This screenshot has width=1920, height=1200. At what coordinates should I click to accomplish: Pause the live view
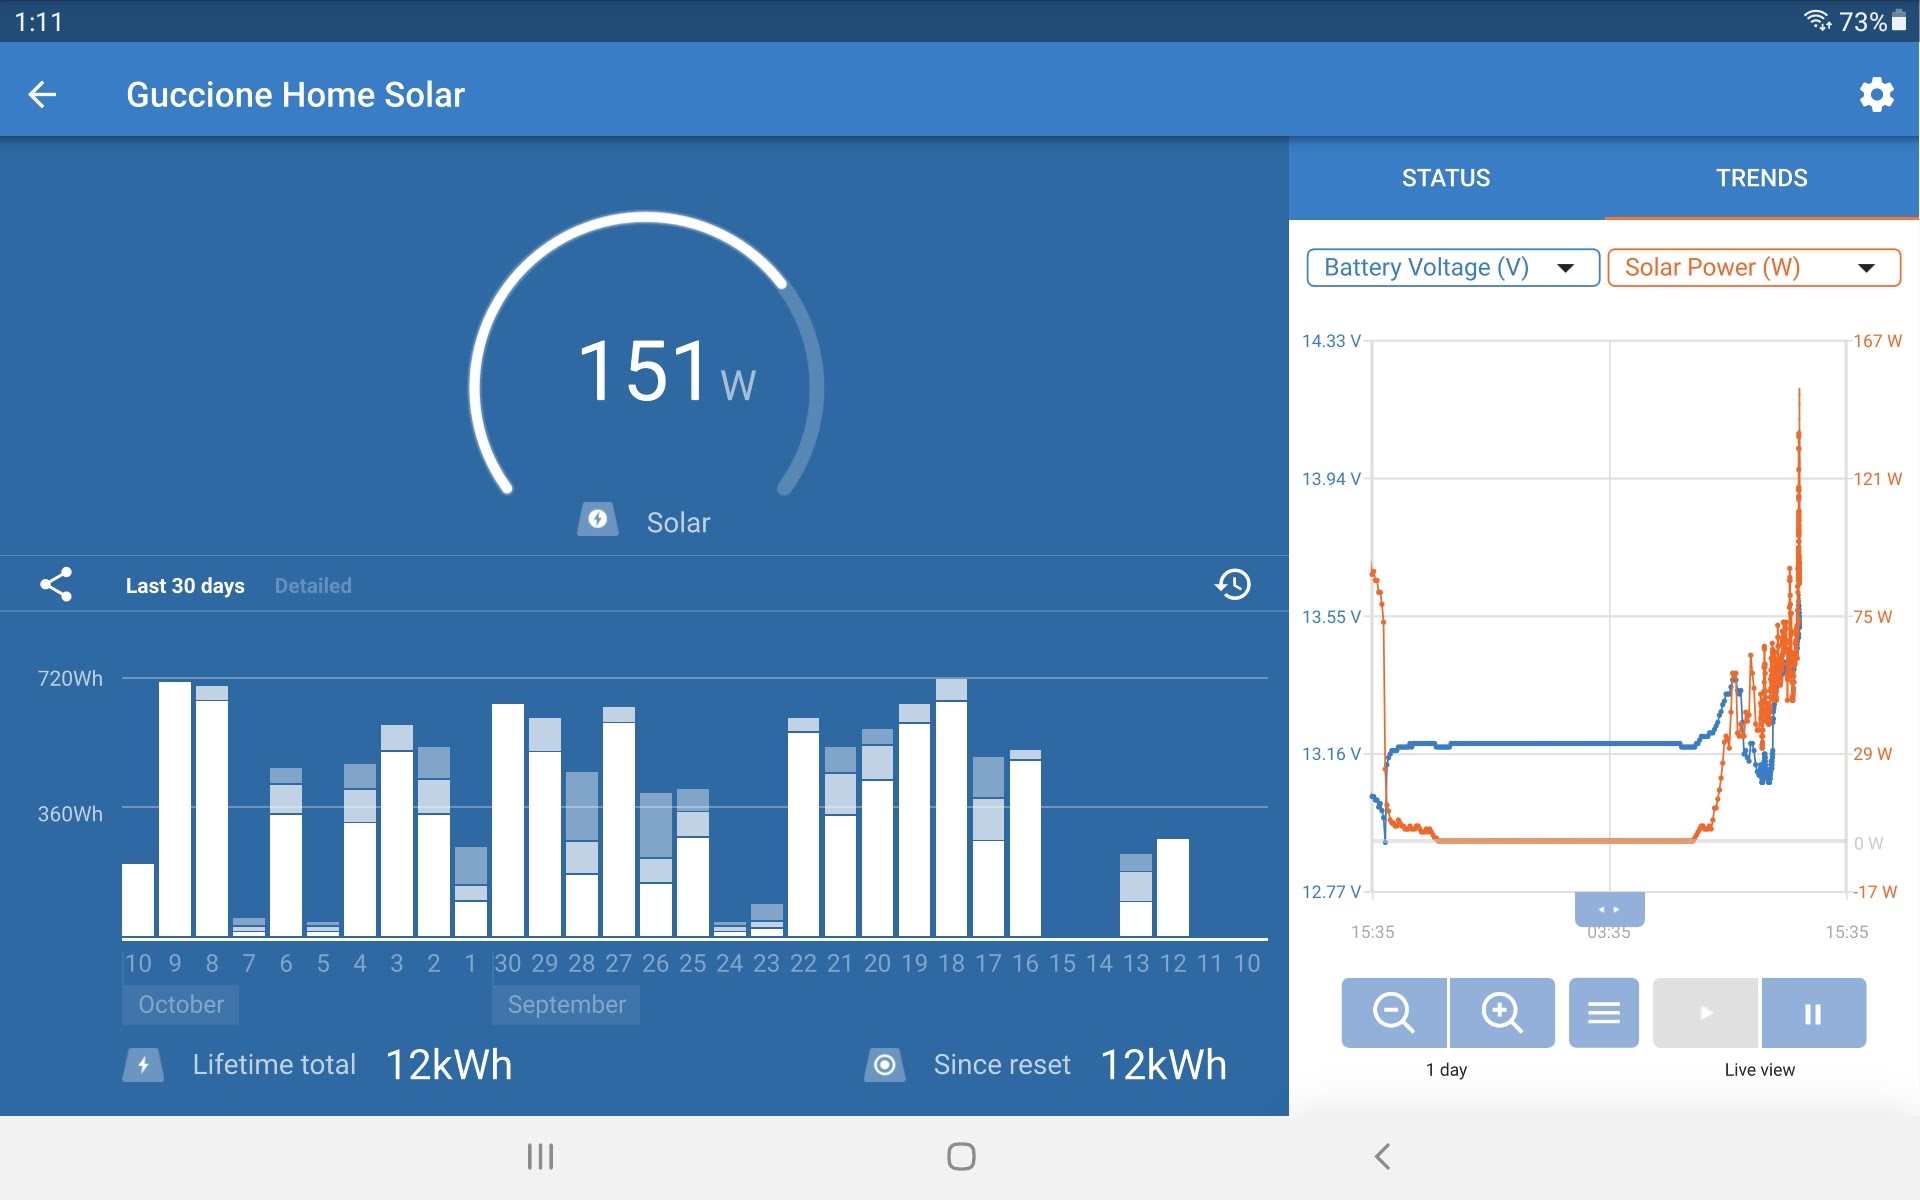point(1813,1013)
